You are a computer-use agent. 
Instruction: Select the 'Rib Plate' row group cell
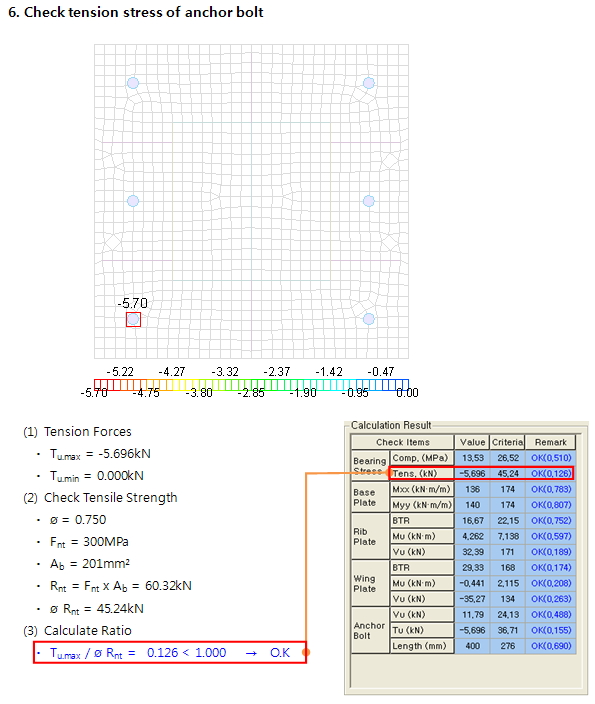(x=370, y=536)
